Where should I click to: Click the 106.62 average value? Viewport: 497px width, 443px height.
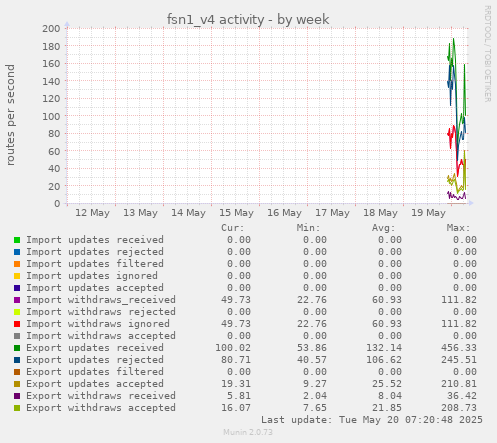click(x=384, y=360)
